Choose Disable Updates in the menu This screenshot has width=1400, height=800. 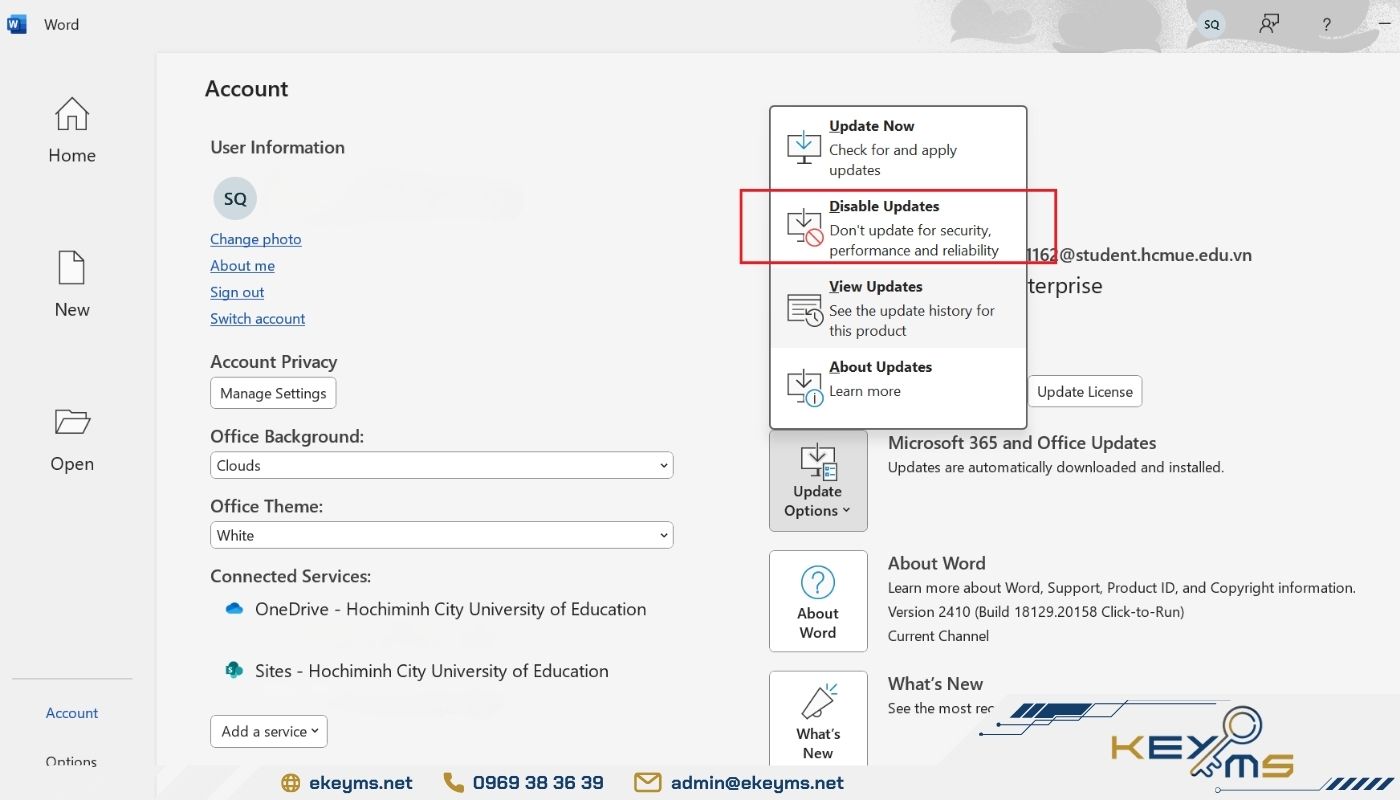pos(898,227)
